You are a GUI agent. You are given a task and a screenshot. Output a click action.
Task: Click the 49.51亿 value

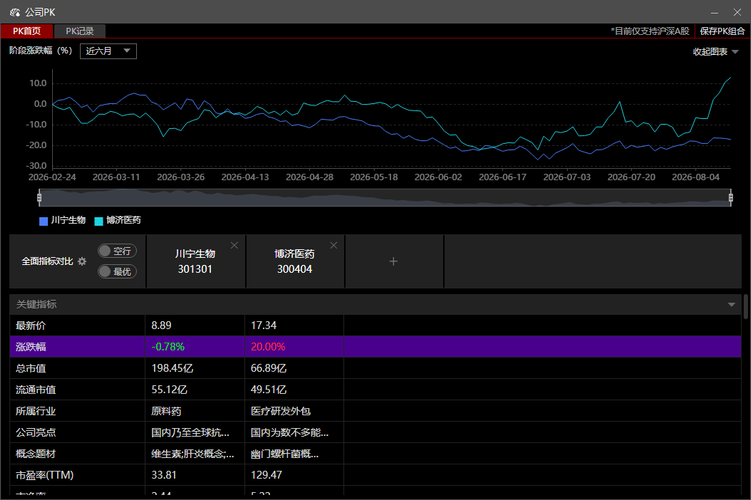268,390
